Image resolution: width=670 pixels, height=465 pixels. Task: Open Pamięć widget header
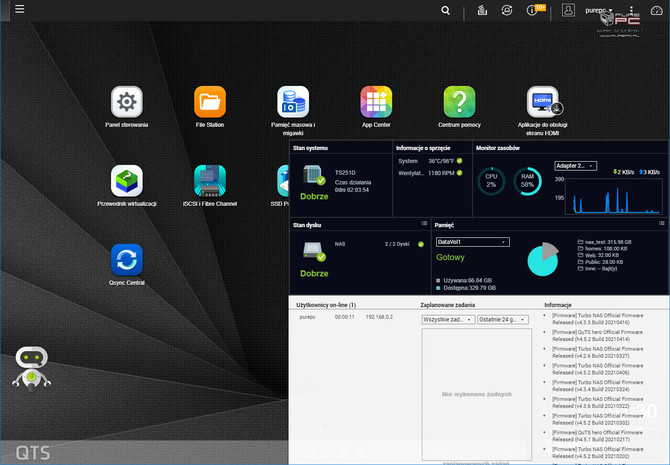pyautogui.click(x=444, y=225)
